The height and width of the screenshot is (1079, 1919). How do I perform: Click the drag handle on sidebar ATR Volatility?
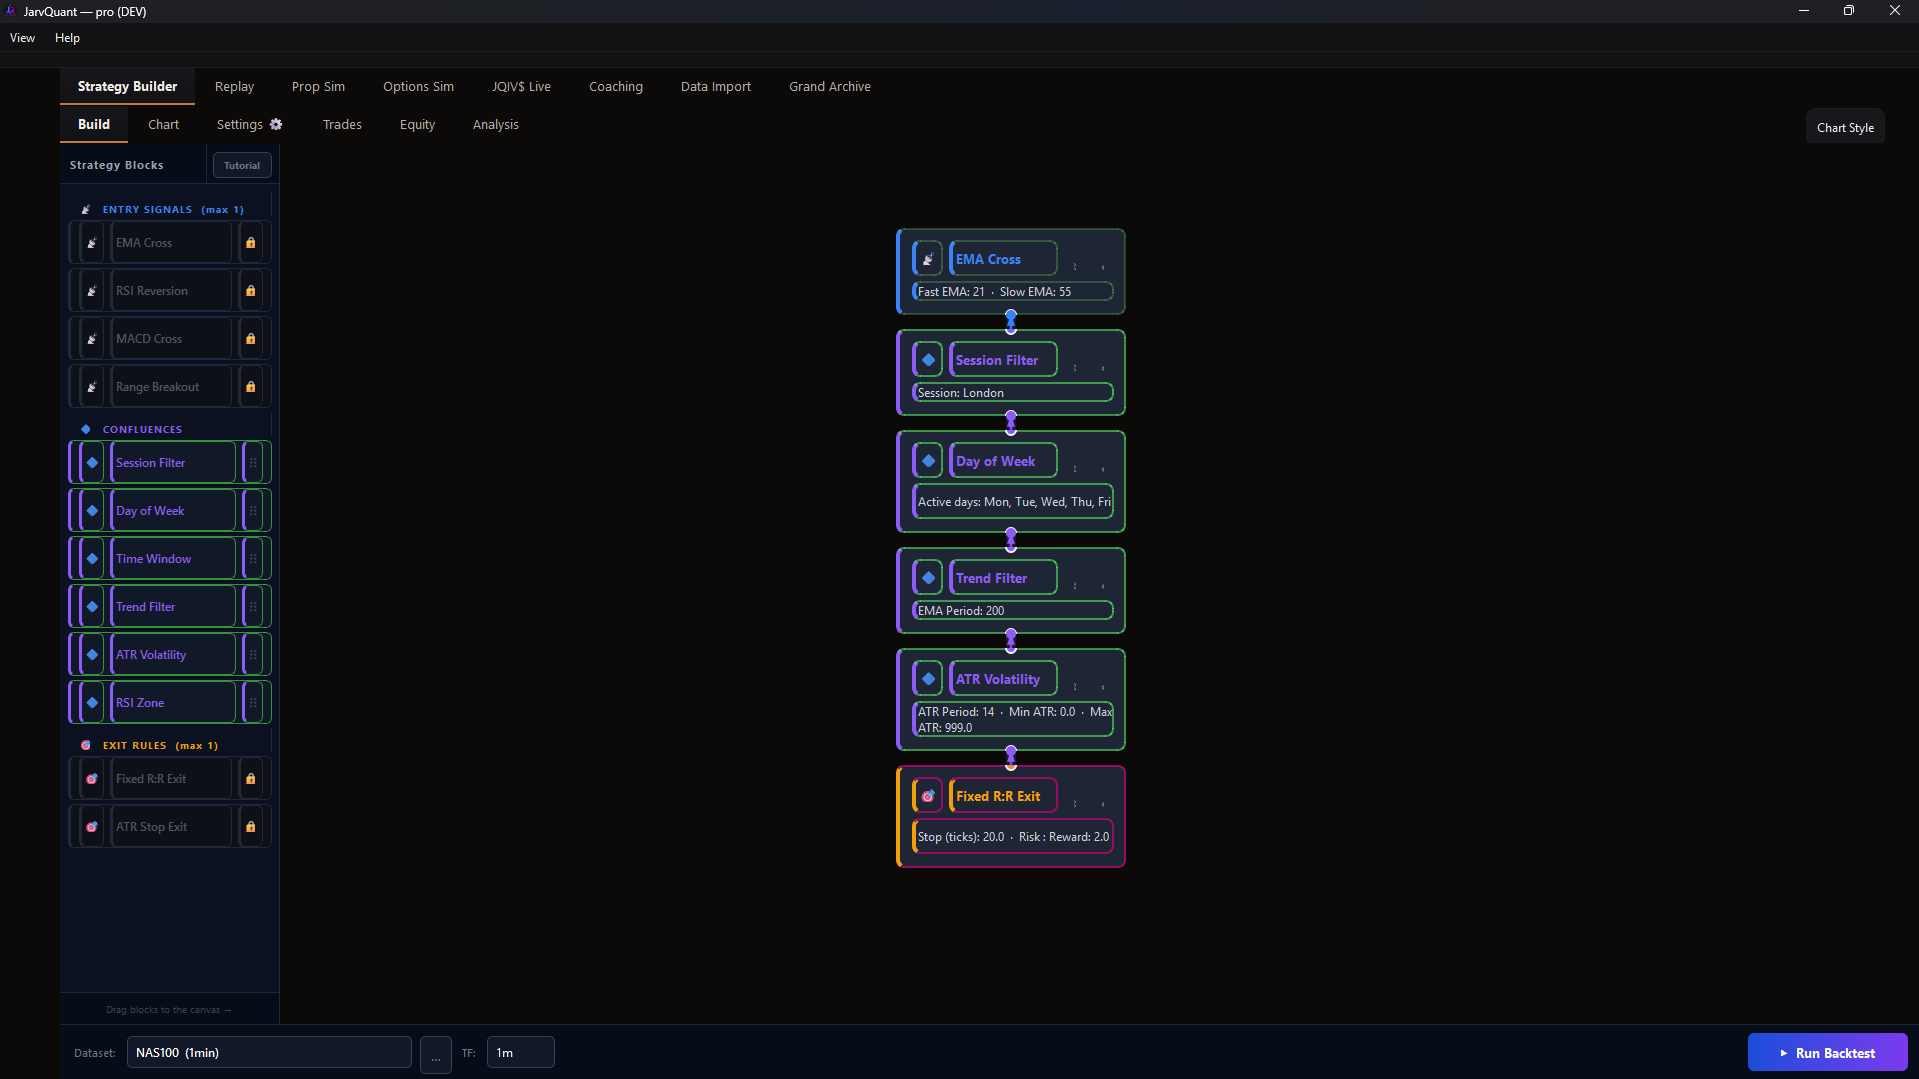click(253, 655)
